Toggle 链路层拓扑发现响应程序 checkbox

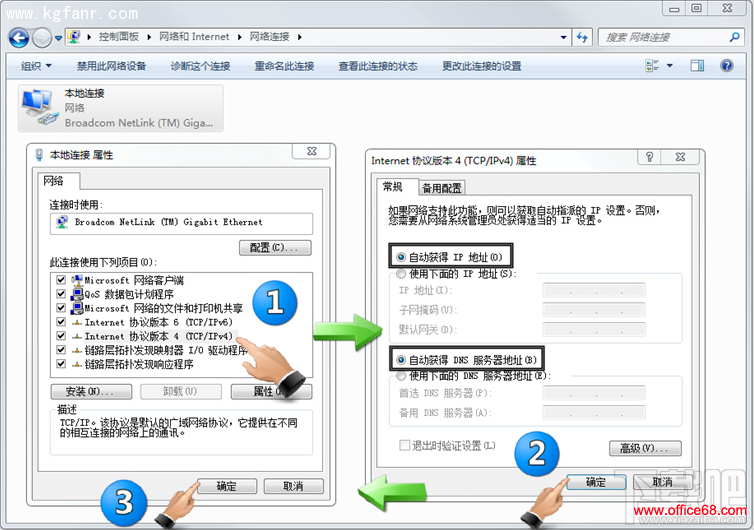pyautogui.click(x=61, y=364)
